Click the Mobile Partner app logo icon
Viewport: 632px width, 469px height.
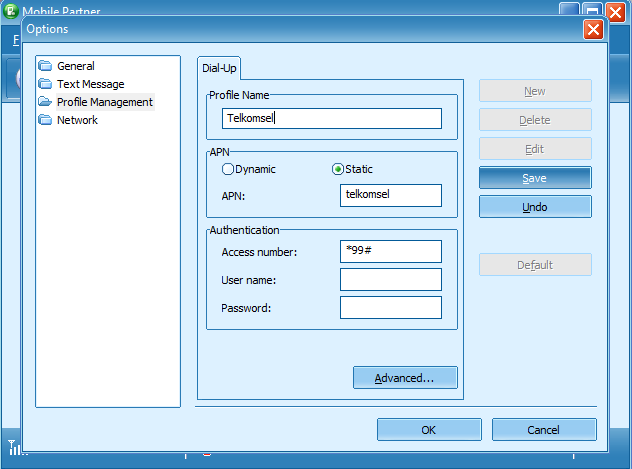(x=11, y=10)
